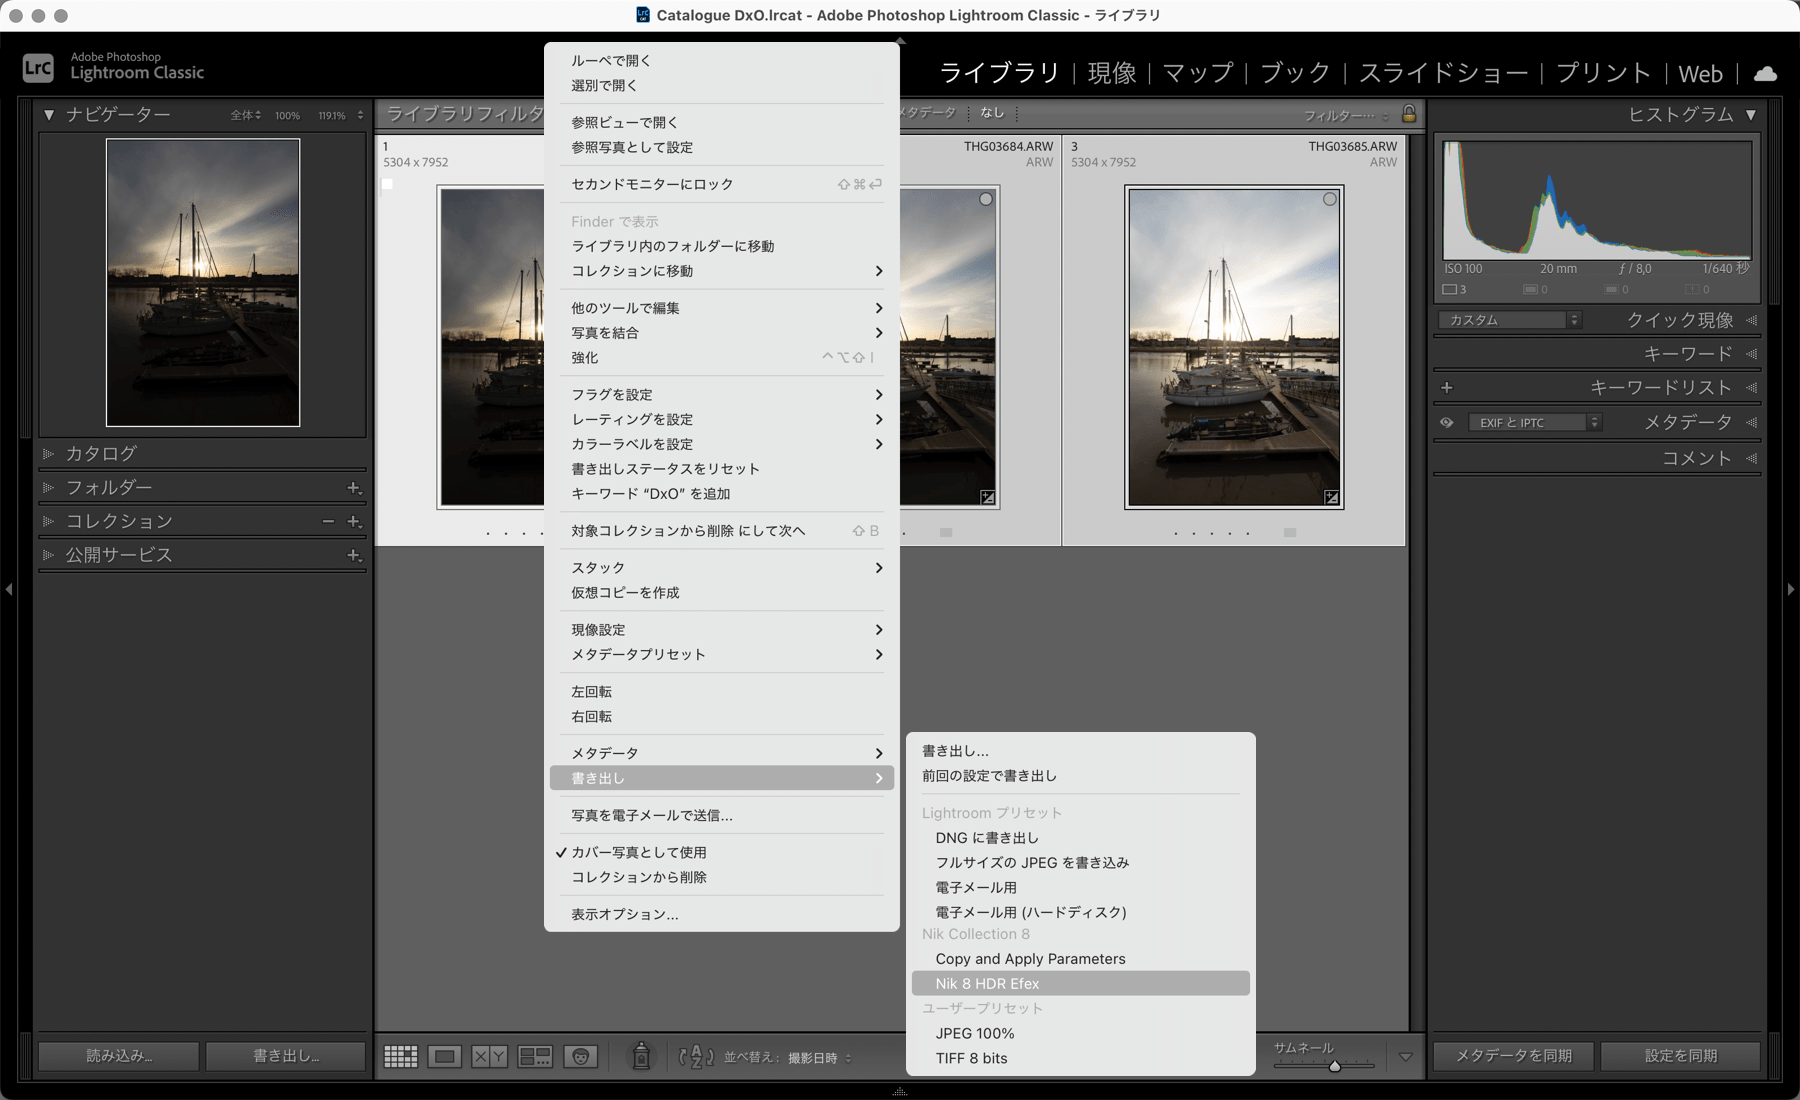Switch to the 現像 module tab
The image size is (1800, 1100).
(1112, 73)
